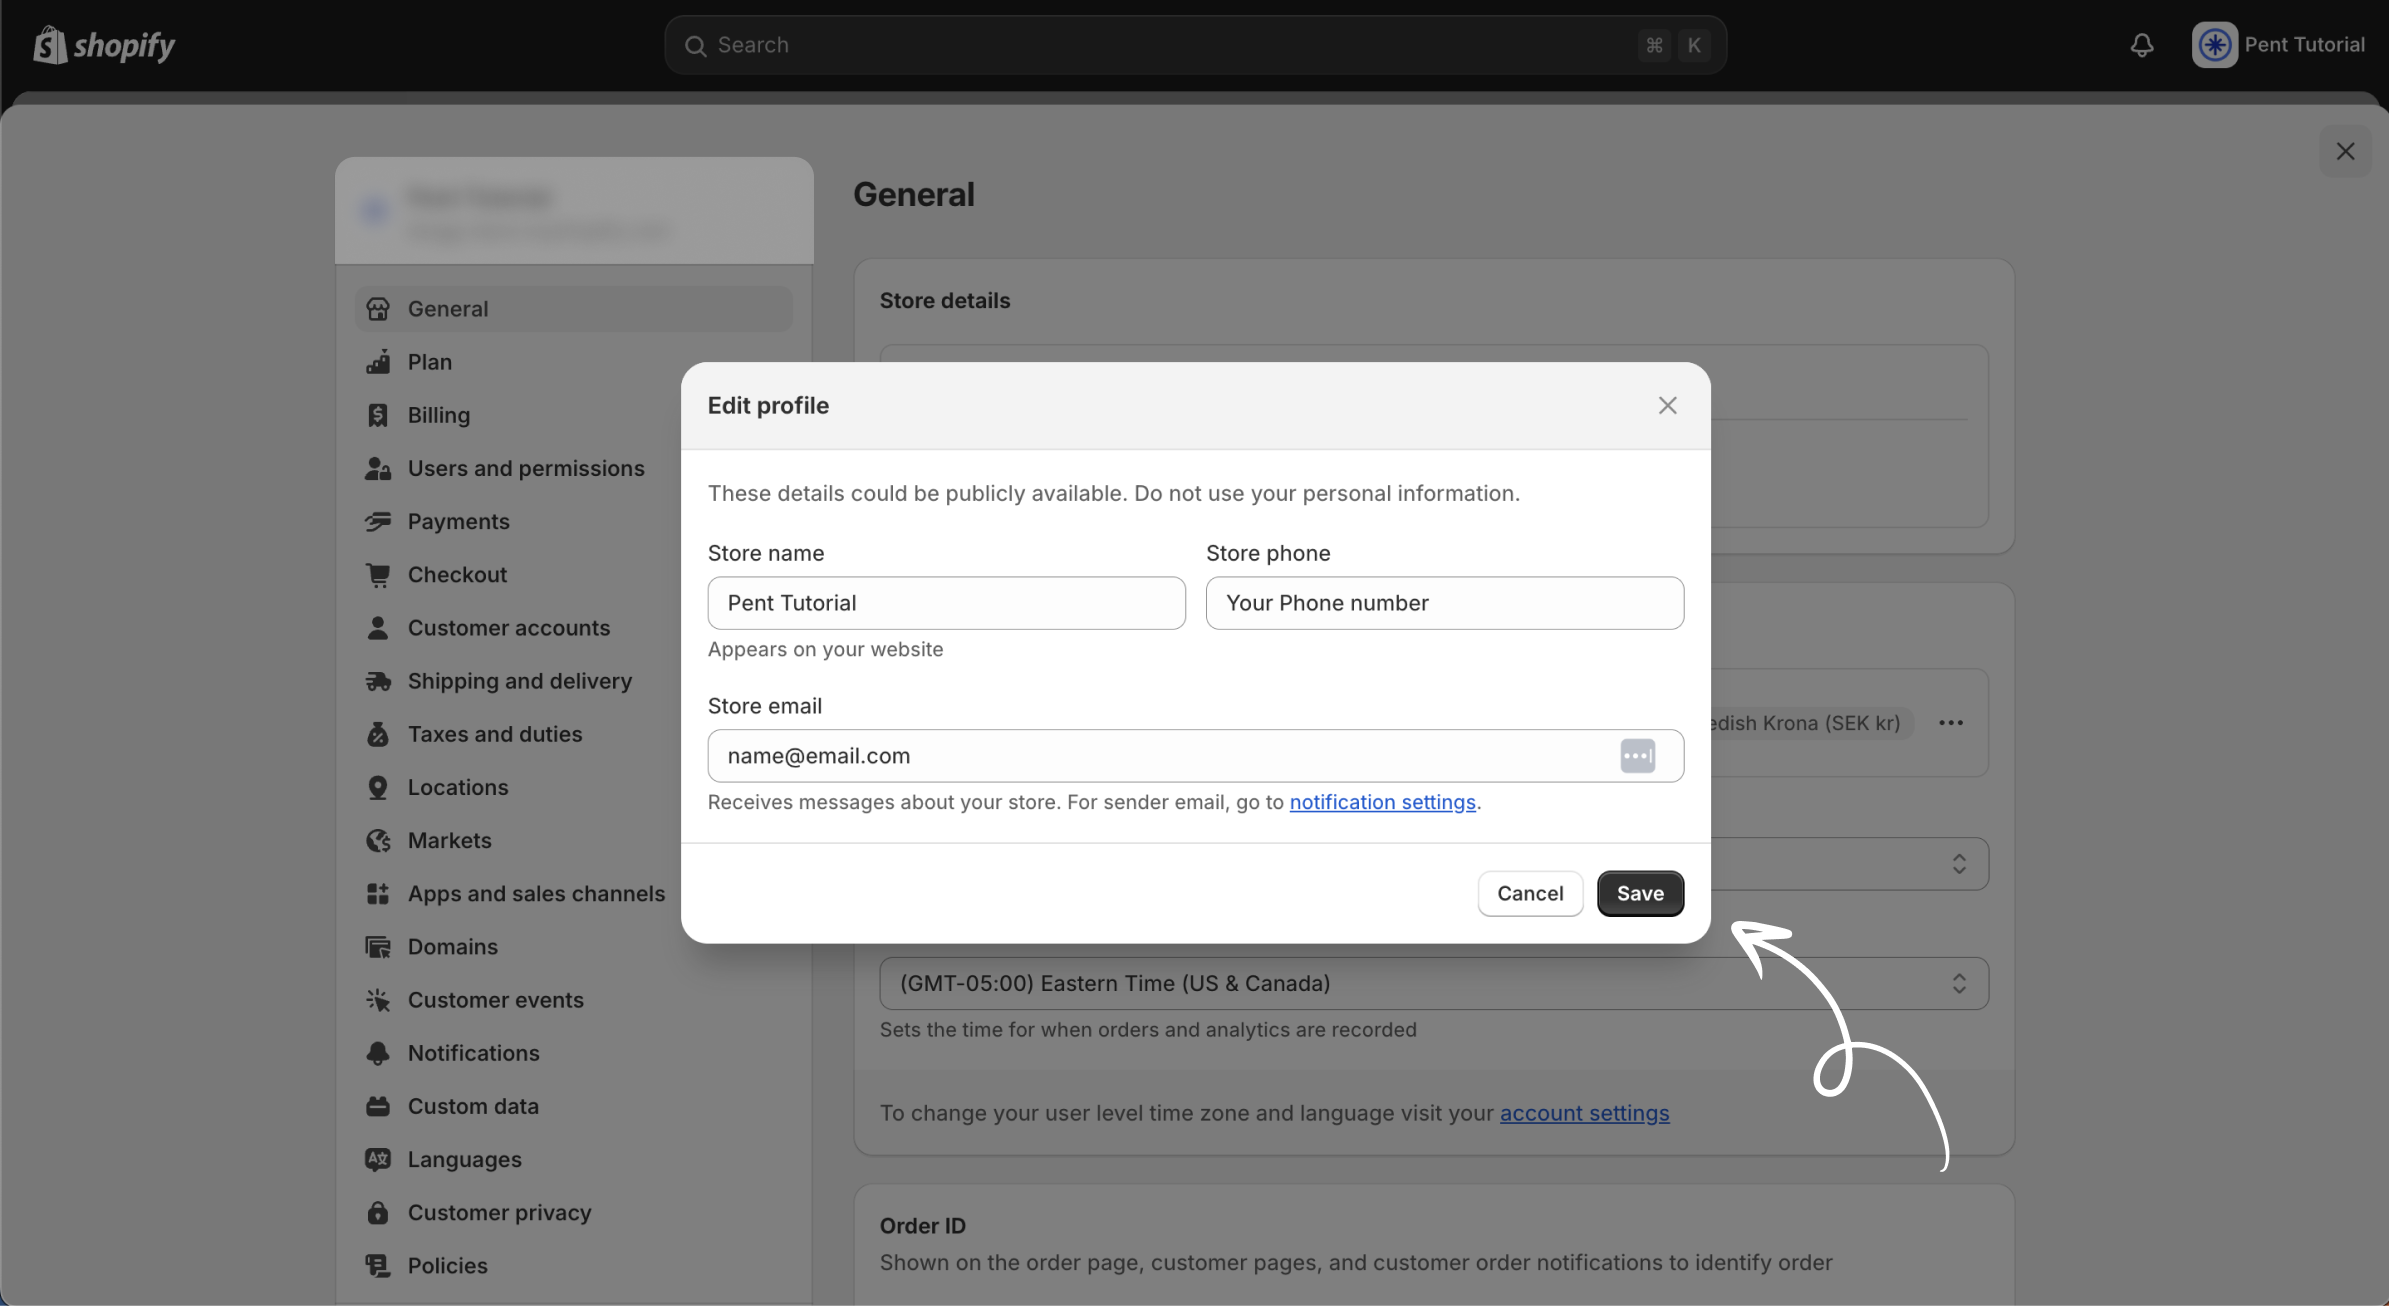
Task: Click the Customer events icon
Action: 378,1000
